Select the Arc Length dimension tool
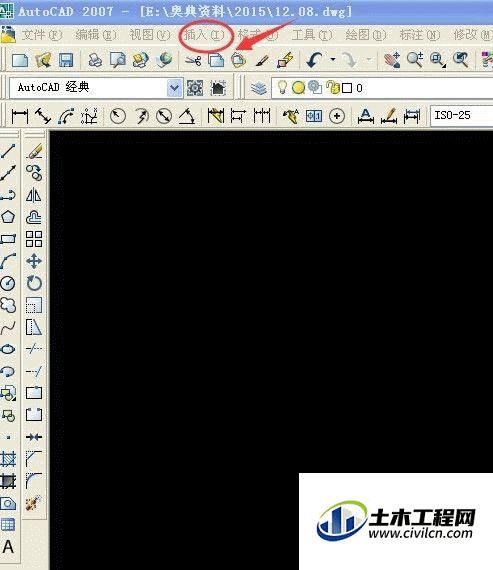Screen dimensions: 493x570 [x=67, y=116]
